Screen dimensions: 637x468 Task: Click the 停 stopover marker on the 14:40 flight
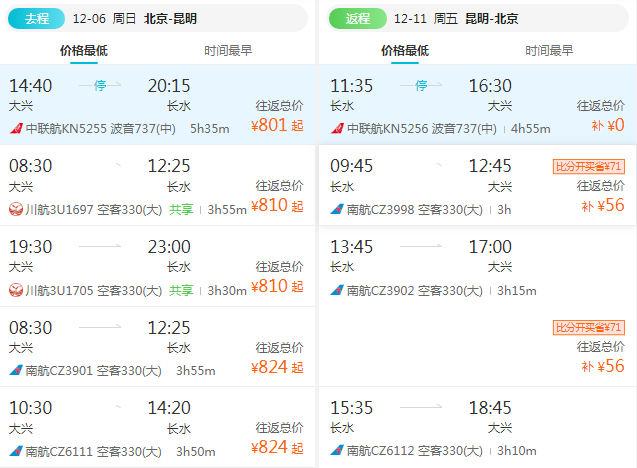pyautogui.click(x=100, y=85)
